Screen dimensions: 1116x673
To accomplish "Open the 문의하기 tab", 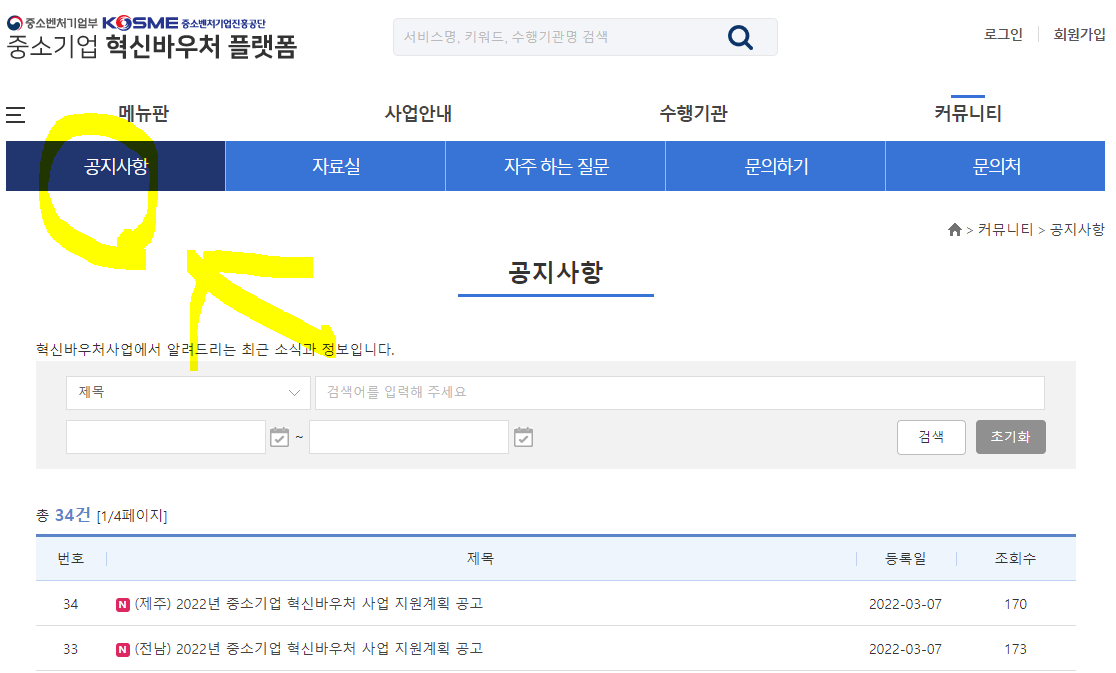I will [774, 165].
